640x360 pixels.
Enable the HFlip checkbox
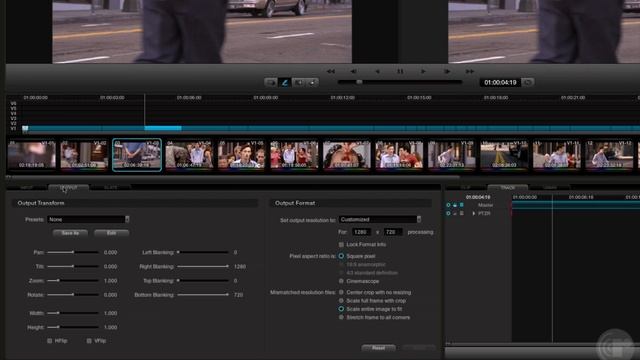pyautogui.click(x=50, y=341)
